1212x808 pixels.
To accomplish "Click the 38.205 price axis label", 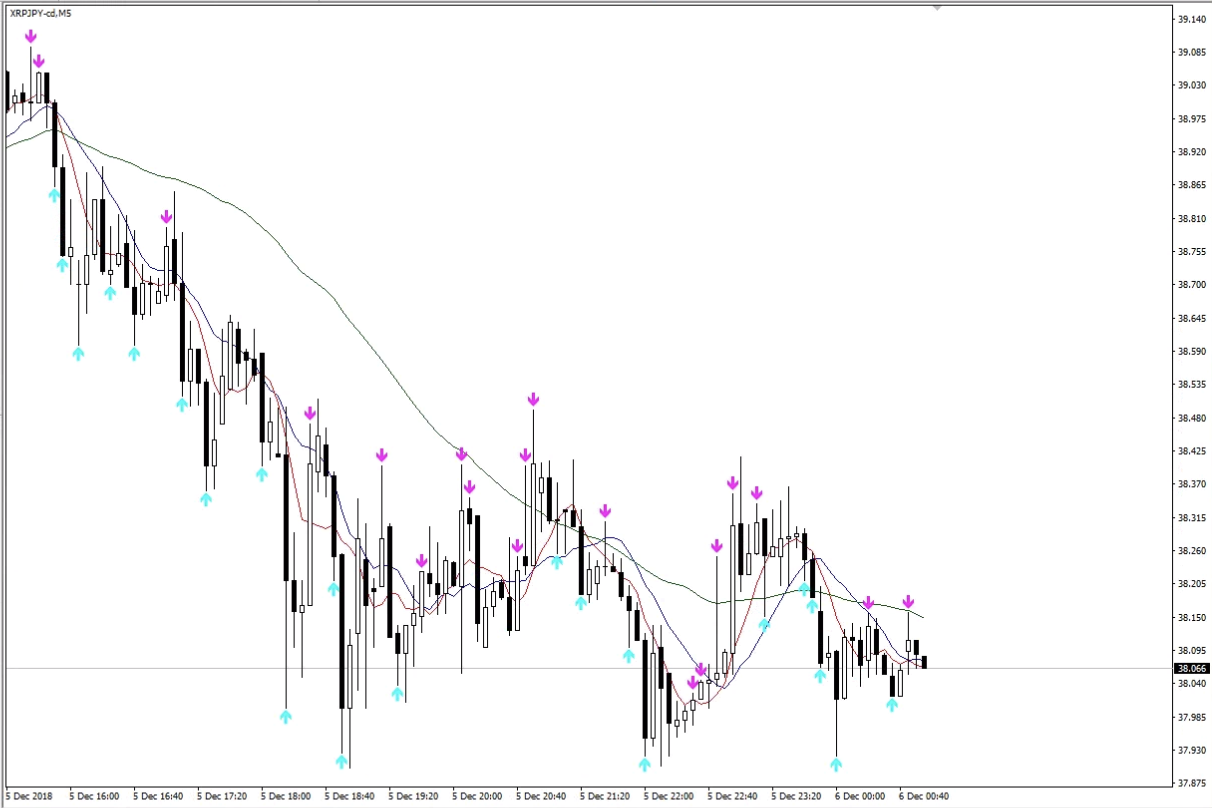I will [1193, 584].
